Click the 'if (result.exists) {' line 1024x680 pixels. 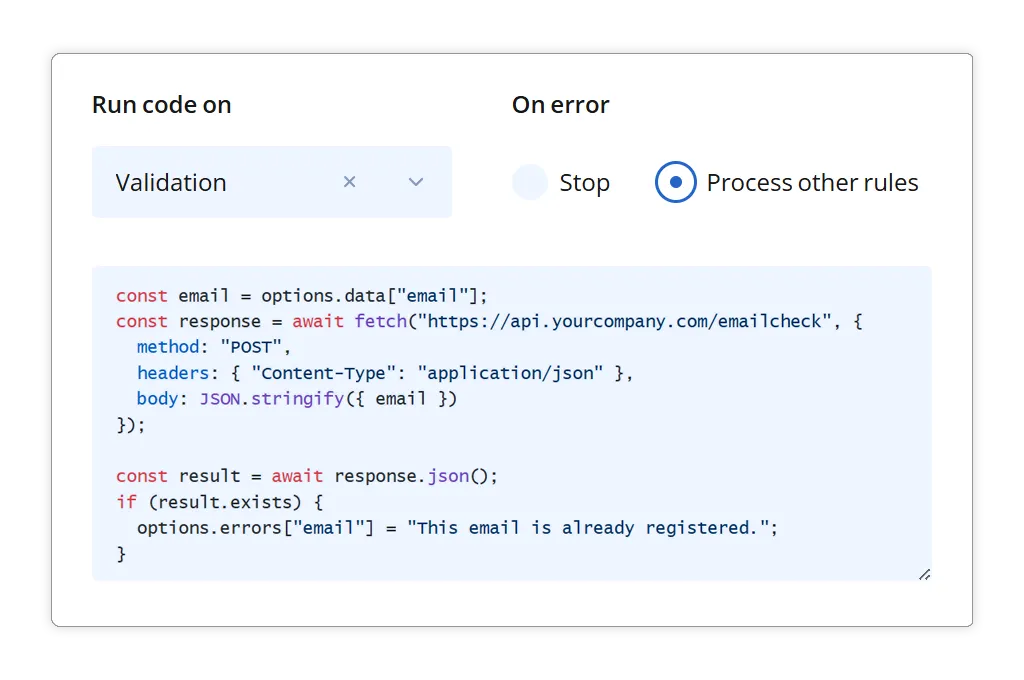pos(219,502)
